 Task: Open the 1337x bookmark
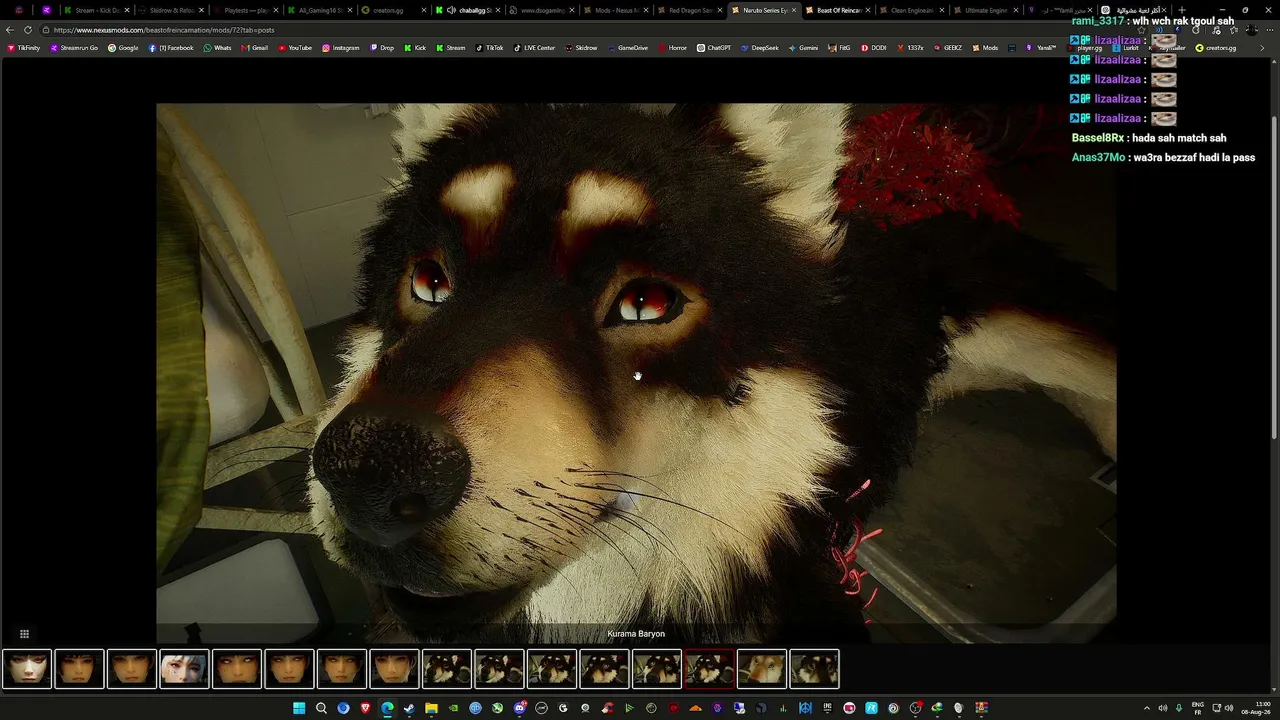(909, 48)
